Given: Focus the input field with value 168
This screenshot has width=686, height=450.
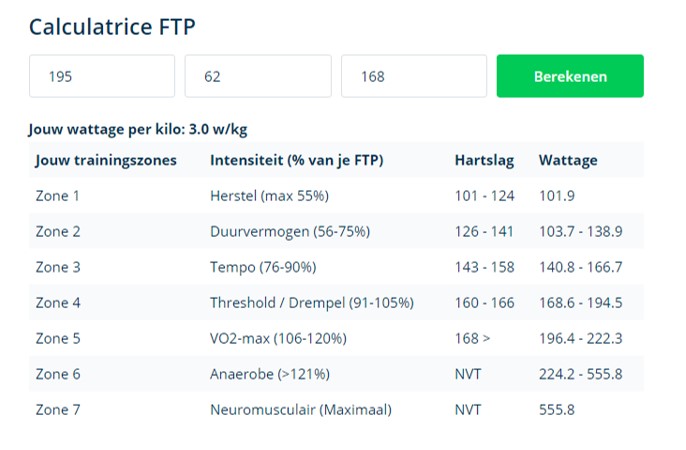Looking at the screenshot, I should (413, 76).
